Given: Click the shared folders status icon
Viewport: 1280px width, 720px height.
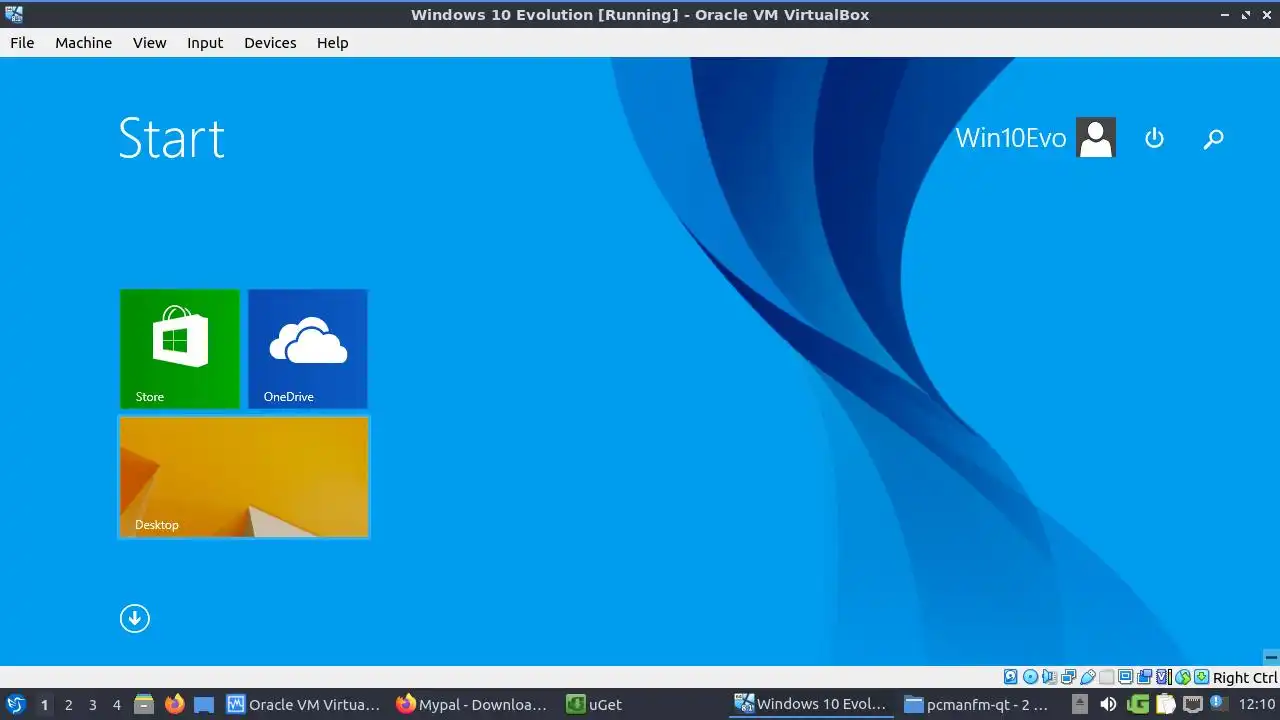Looking at the screenshot, I should (1107, 678).
